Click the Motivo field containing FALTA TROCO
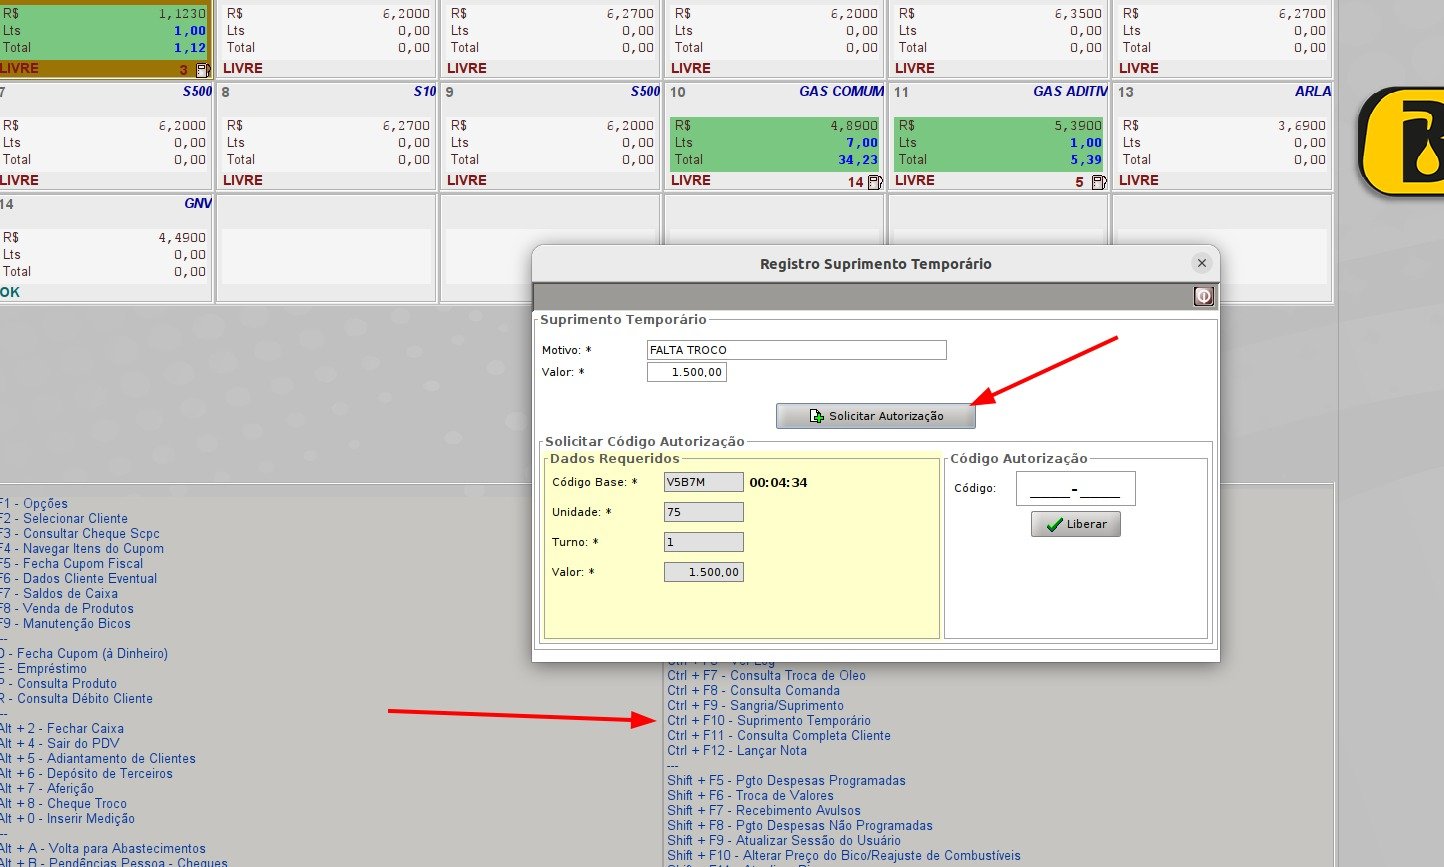 click(796, 350)
